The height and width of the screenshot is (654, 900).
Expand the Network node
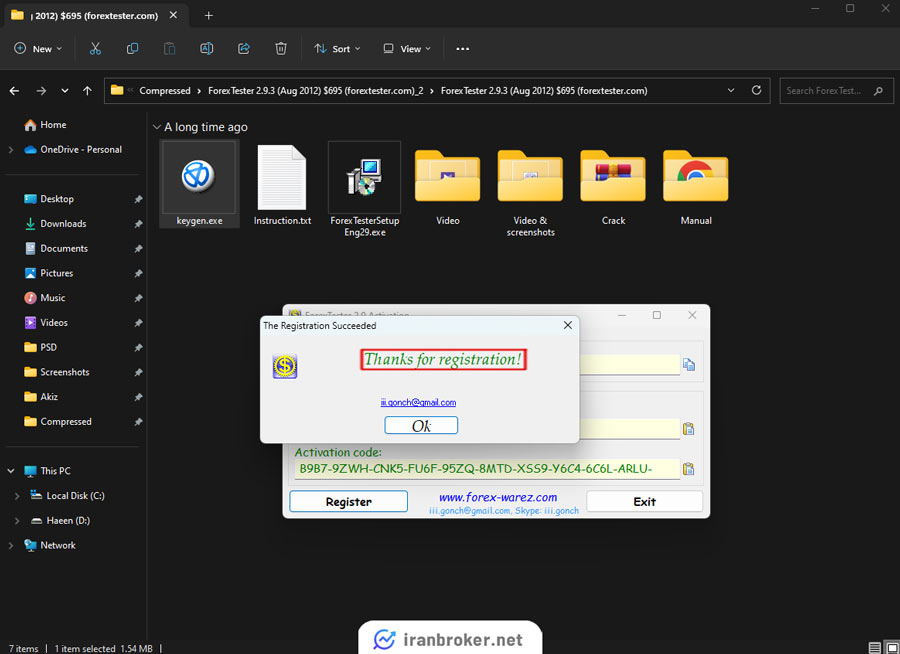pyautogui.click(x=10, y=545)
